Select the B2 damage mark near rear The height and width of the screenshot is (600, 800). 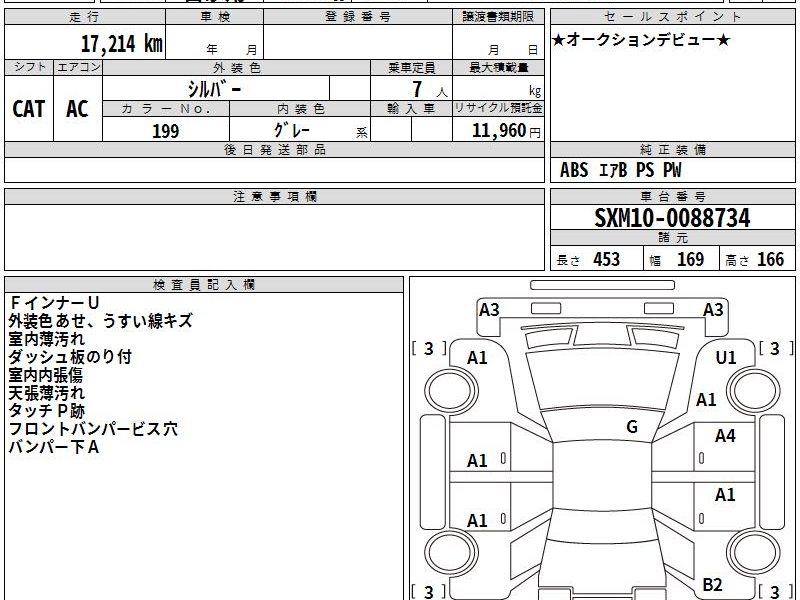(712, 585)
